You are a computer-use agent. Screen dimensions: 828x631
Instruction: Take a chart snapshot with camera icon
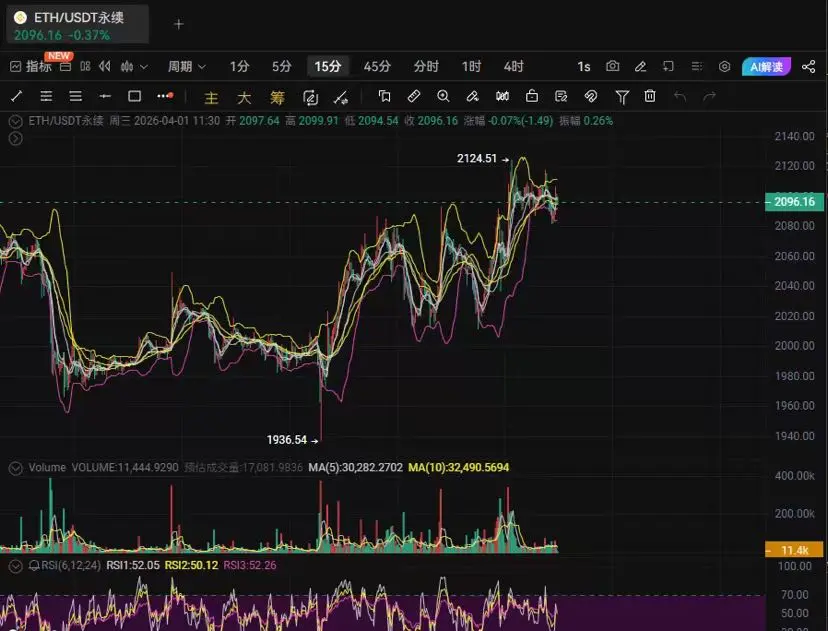point(613,66)
